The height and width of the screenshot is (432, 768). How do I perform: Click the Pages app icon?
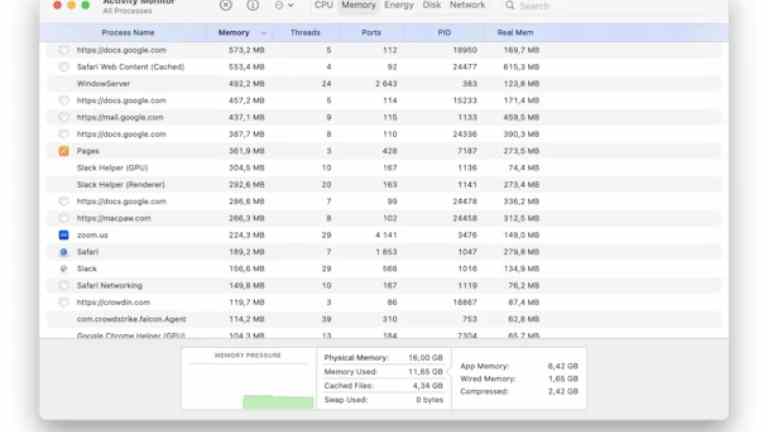point(64,151)
